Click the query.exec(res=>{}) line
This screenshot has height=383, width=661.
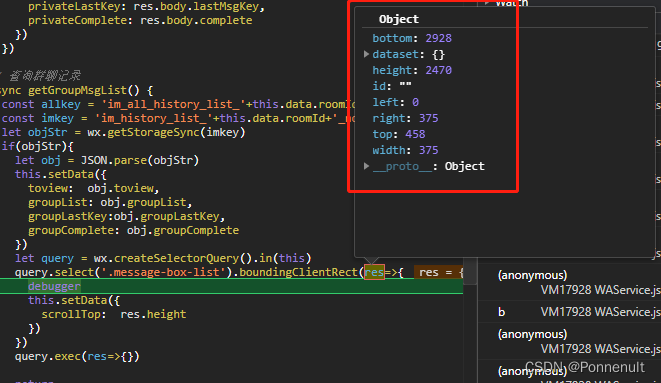[77, 356]
